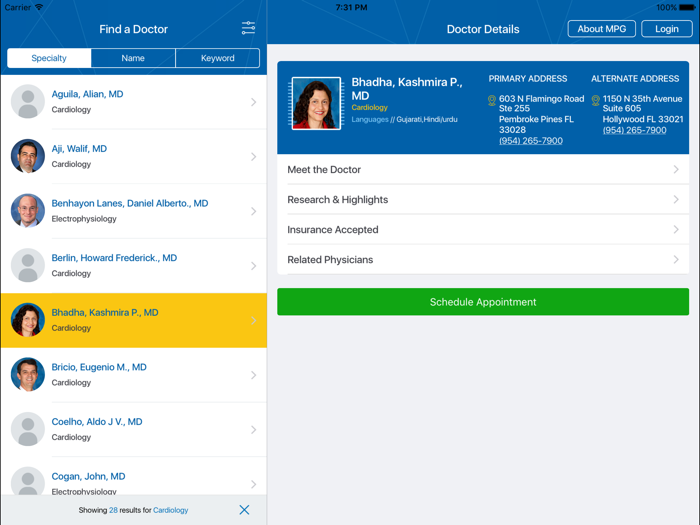
Task: Switch to the Keyword search tab
Action: [217, 58]
